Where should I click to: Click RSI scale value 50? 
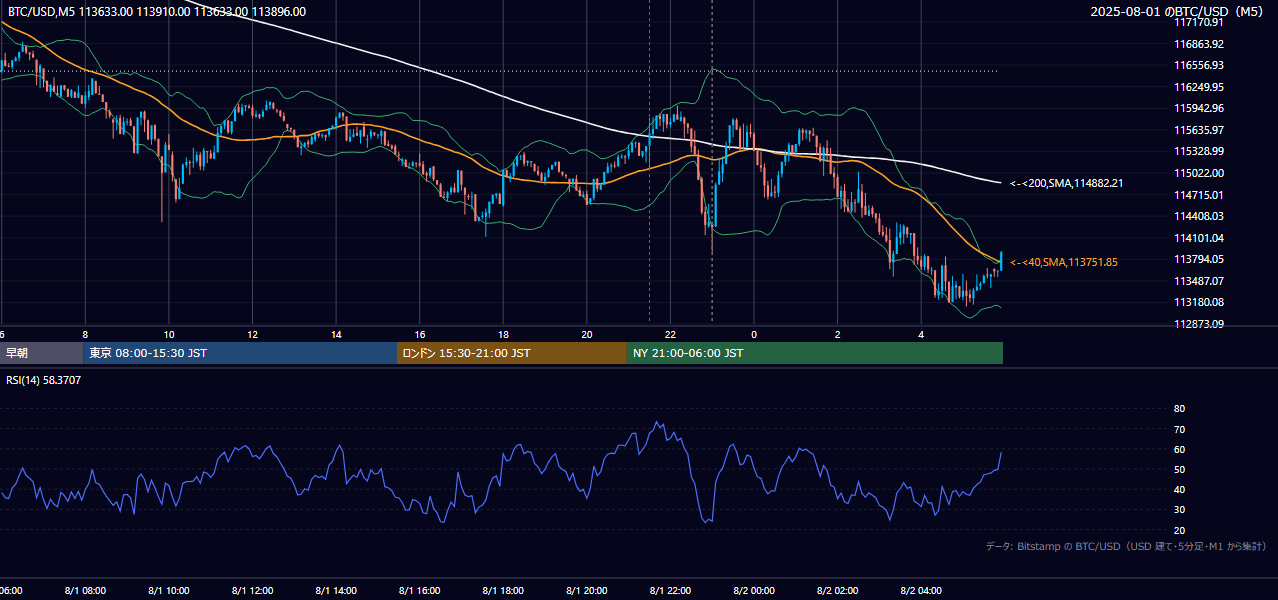(x=1179, y=469)
